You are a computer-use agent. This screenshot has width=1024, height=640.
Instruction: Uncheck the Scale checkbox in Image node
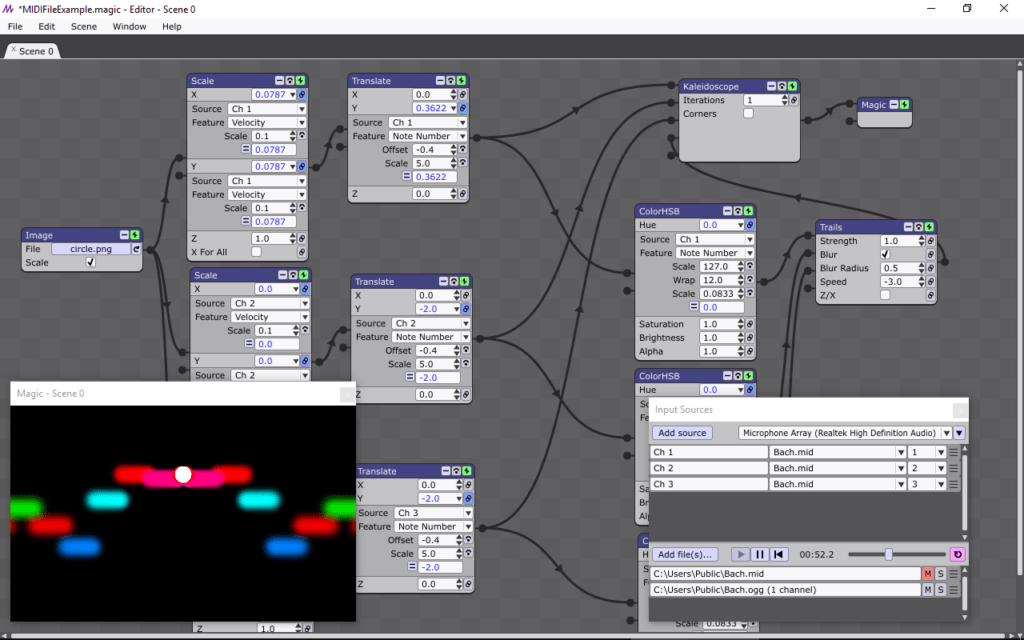(x=91, y=263)
